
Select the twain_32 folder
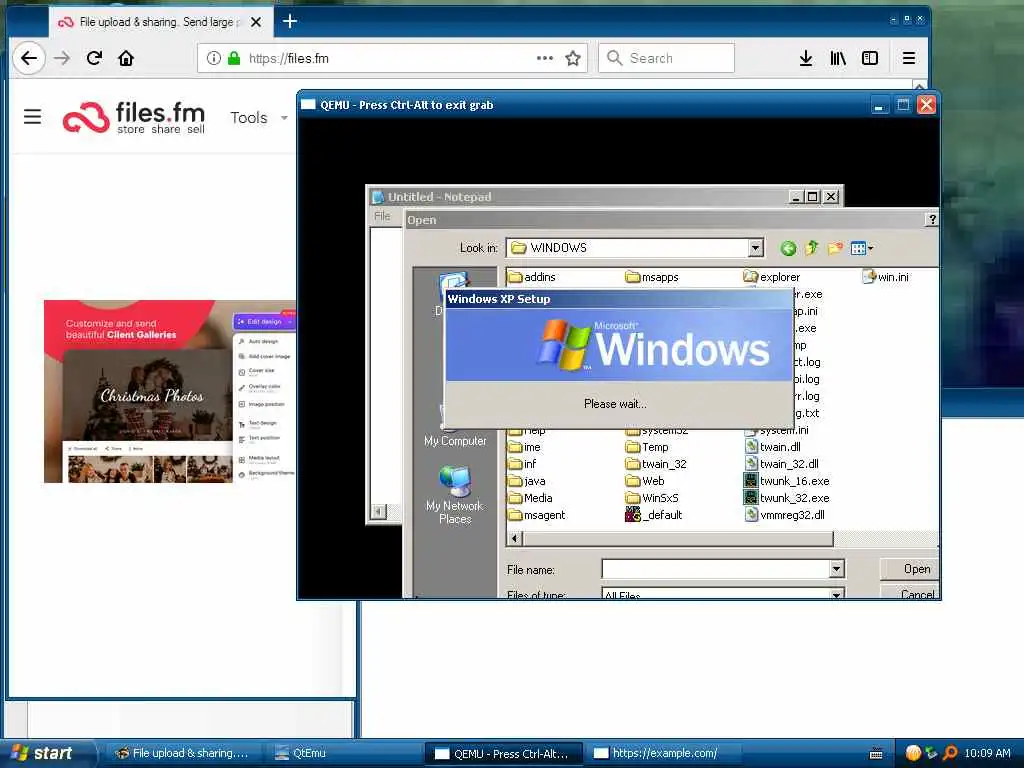click(656, 464)
